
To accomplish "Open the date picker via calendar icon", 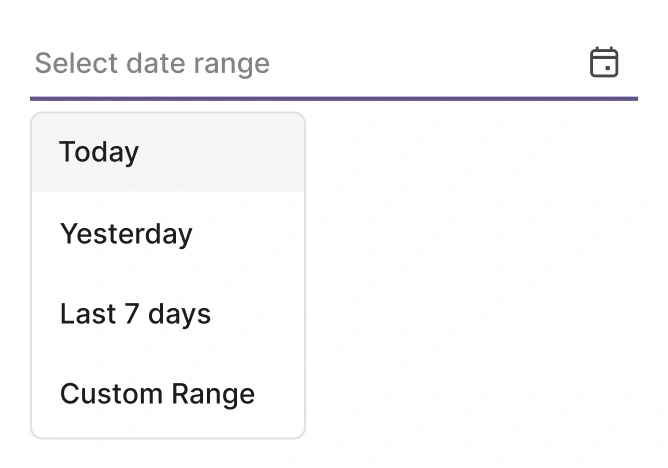I will (604, 62).
